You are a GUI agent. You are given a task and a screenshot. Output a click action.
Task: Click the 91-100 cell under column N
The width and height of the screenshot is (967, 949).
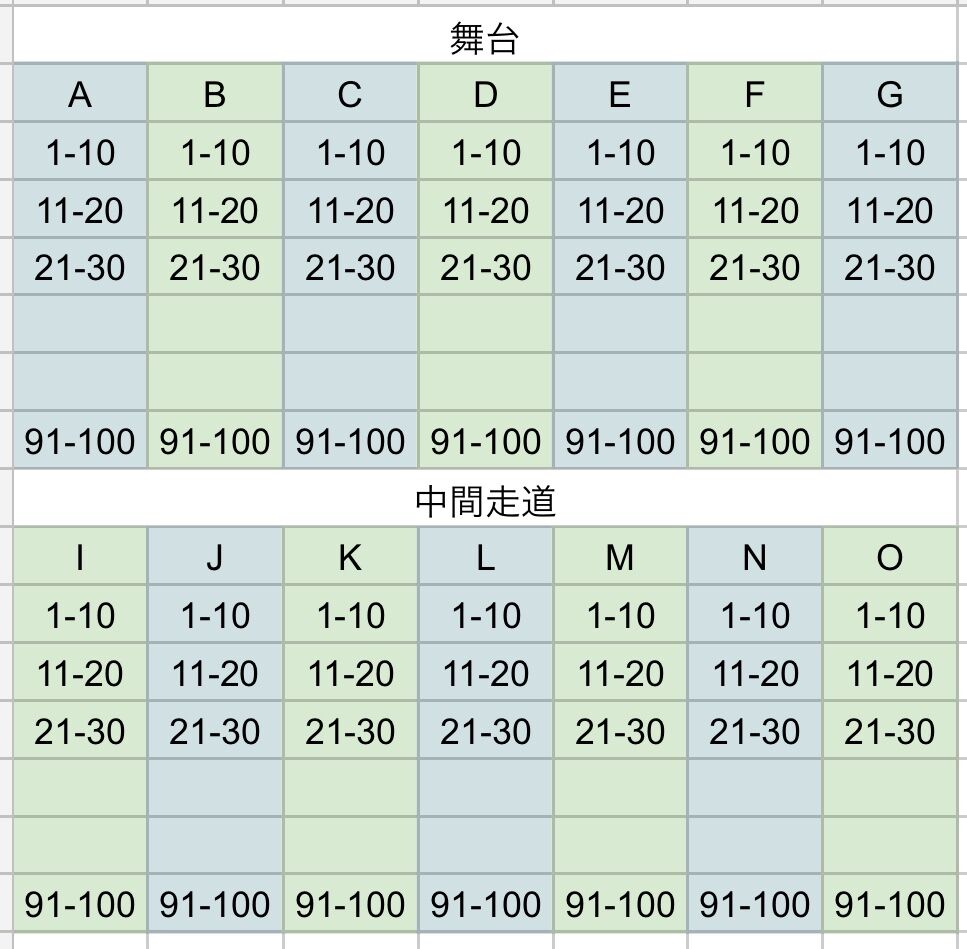point(755,903)
